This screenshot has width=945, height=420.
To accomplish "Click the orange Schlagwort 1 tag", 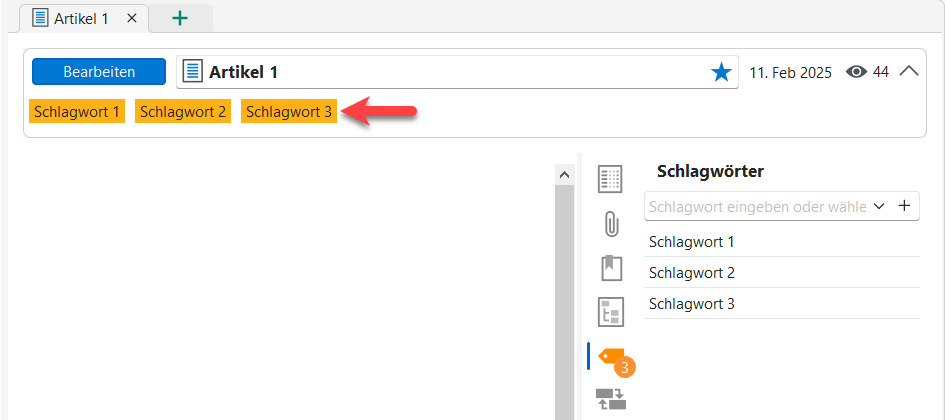I will 77,111.
